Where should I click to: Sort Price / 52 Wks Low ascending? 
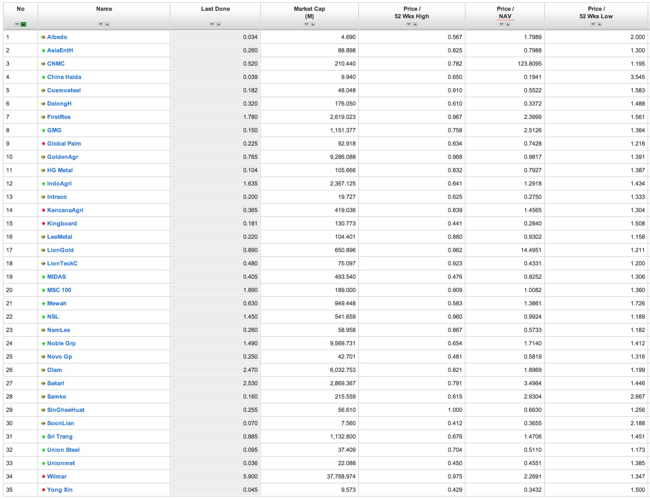tap(599, 24)
